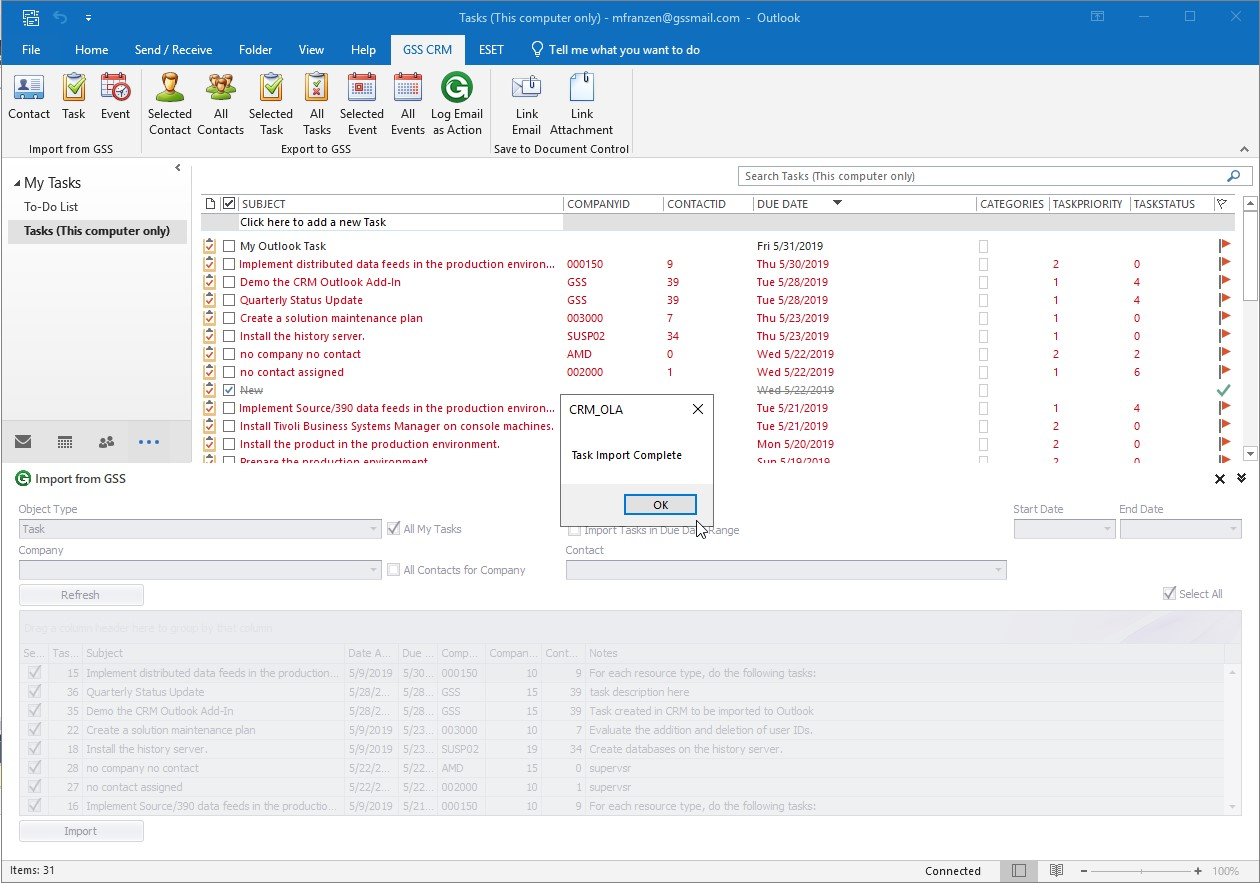Open People view in navigation bar
The height and width of the screenshot is (883, 1260).
pyautogui.click(x=107, y=442)
